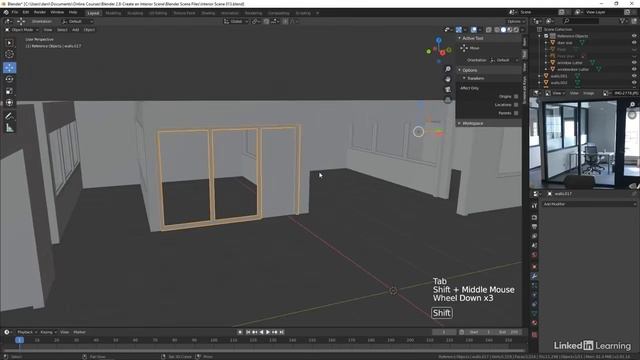Open the Material properties tab icon
Image resolution: width=640 pixels, height=360 pixels.
tap(534, 323)
